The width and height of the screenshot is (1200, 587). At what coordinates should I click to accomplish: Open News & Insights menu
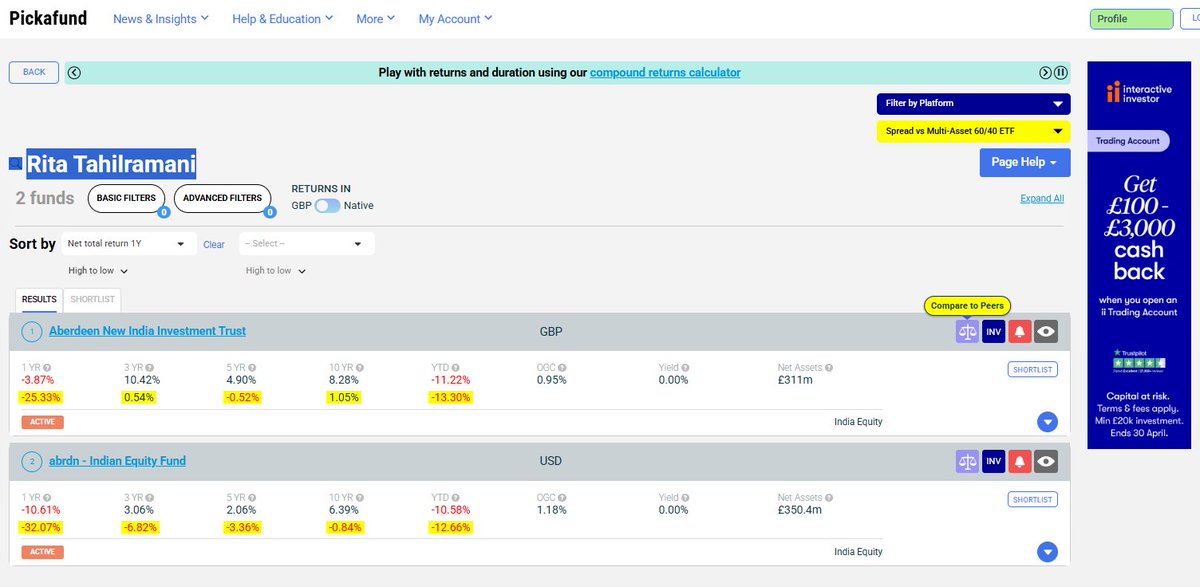(x=161, y=19)
